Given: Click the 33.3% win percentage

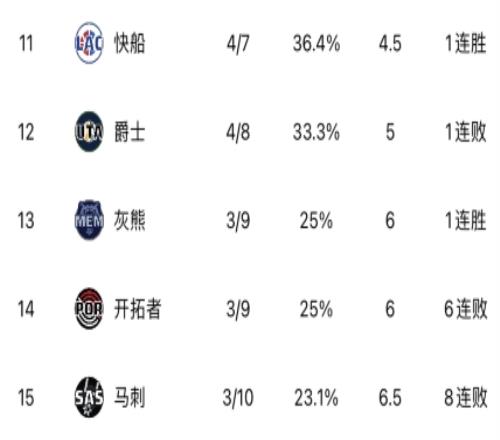Looking at the screenshot, I should click(316, 132).
